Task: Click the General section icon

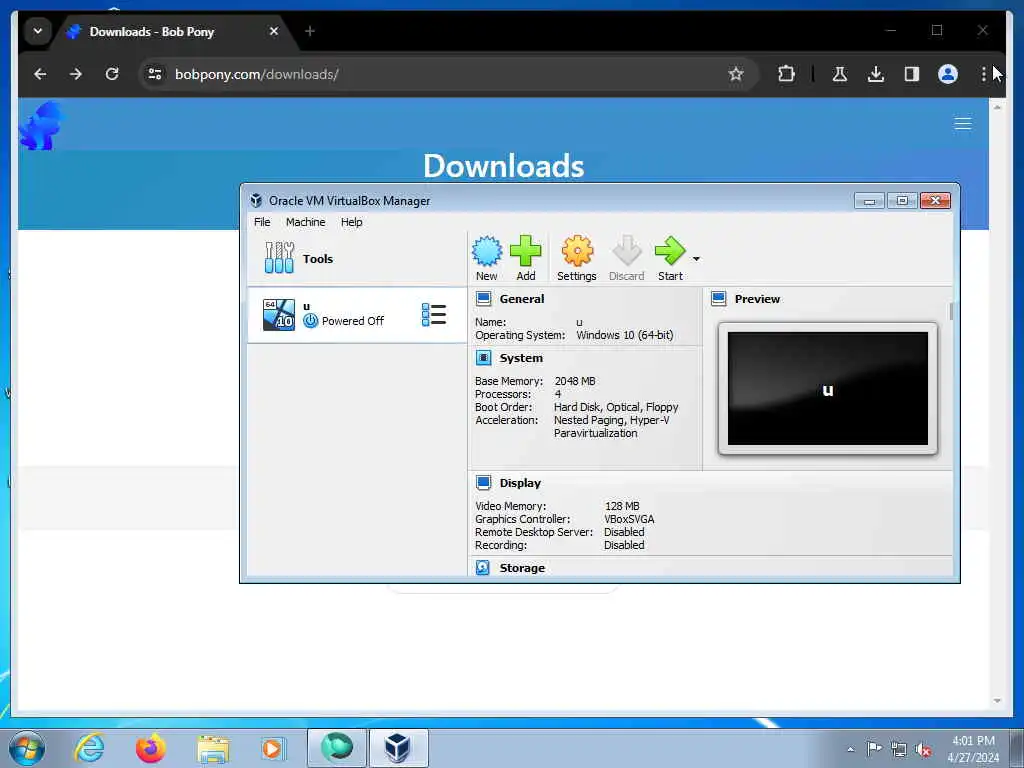Action: click(483, 299)
